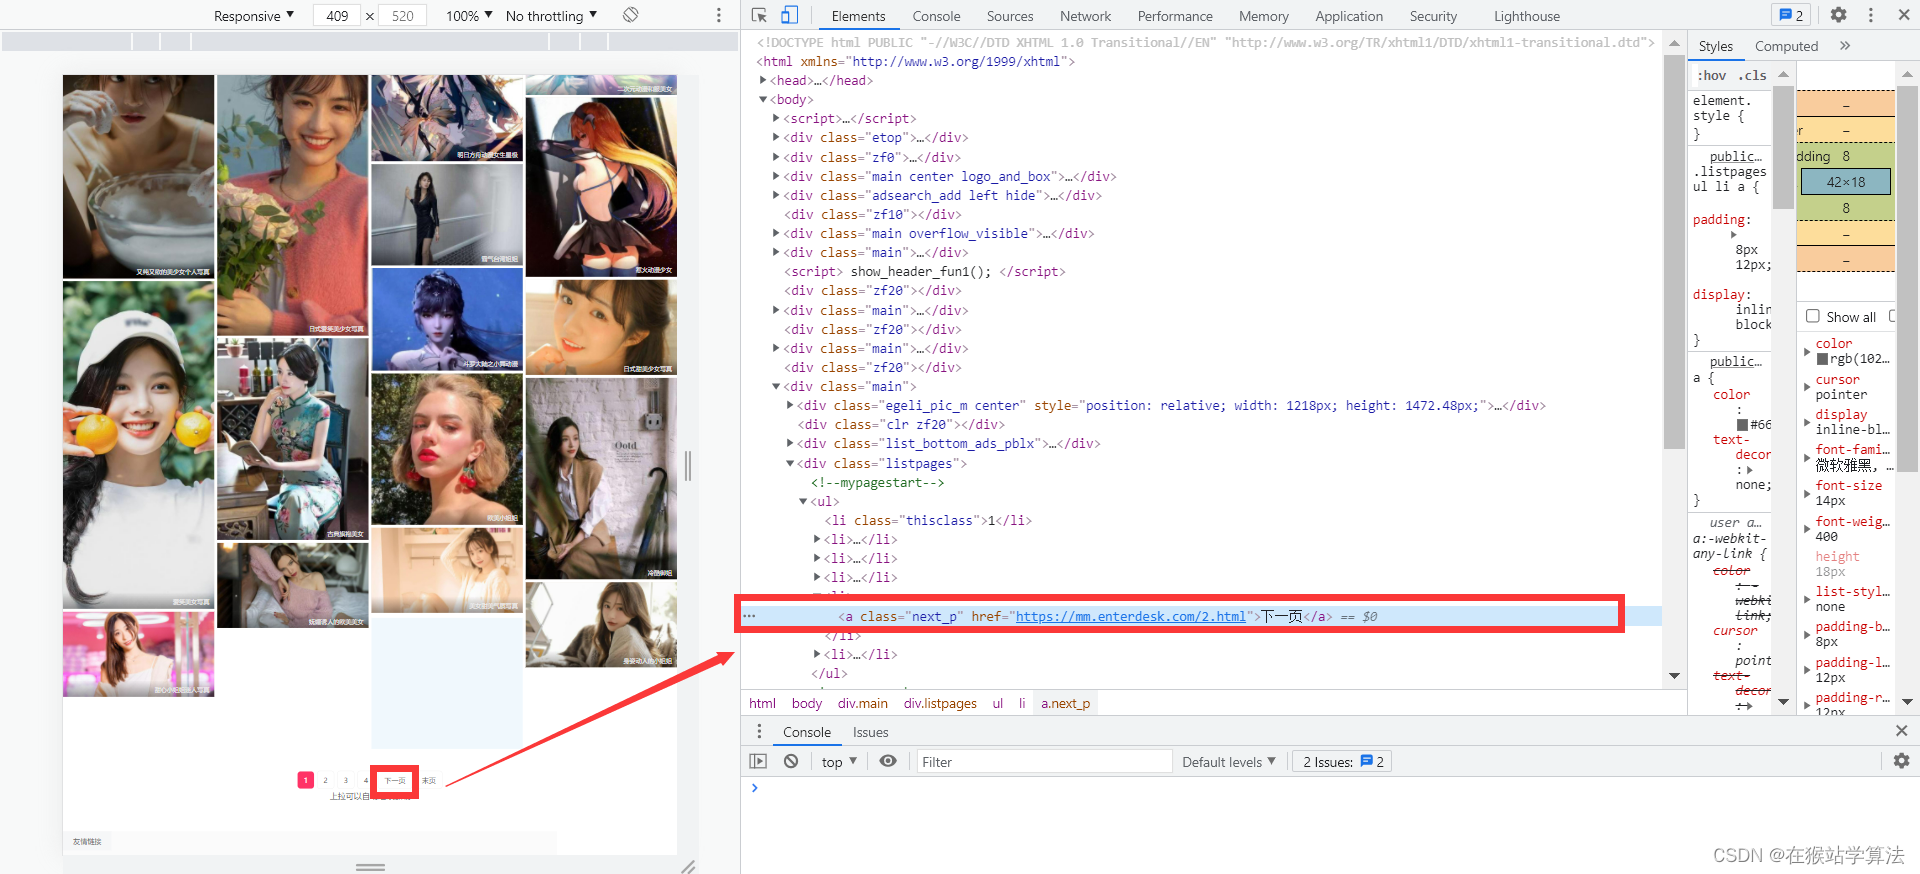This screenshot has height=874, width=1920.
Task: Open the Lighthouse tab
Action: click(x=1526, y=16)
